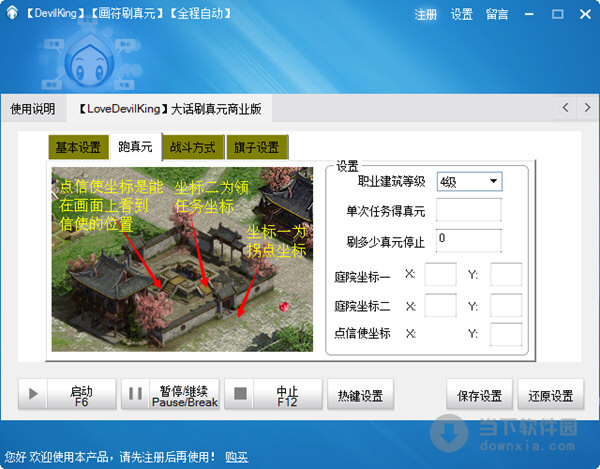Click the mascot face logo

[90, 62]
